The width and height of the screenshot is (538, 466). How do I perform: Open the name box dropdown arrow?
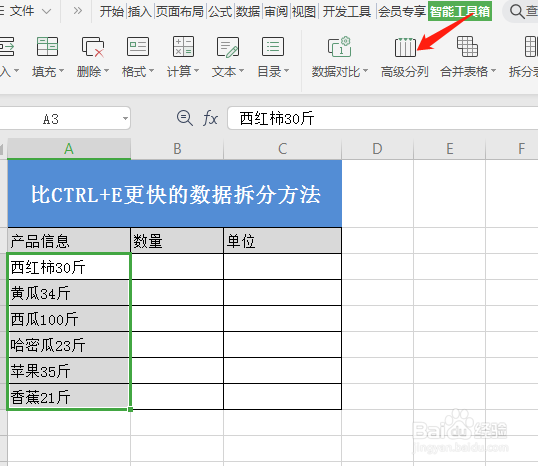(x=125, y=119)
